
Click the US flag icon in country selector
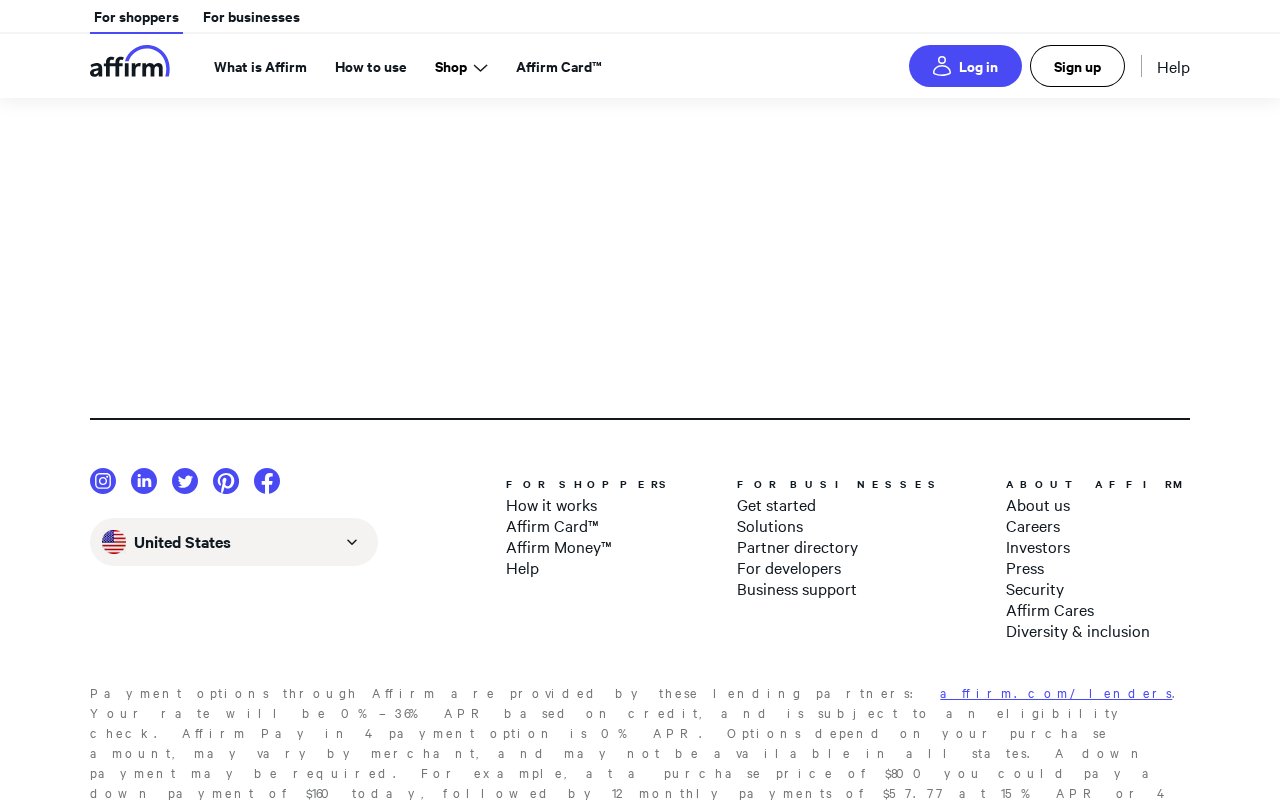tap(114, 542)
